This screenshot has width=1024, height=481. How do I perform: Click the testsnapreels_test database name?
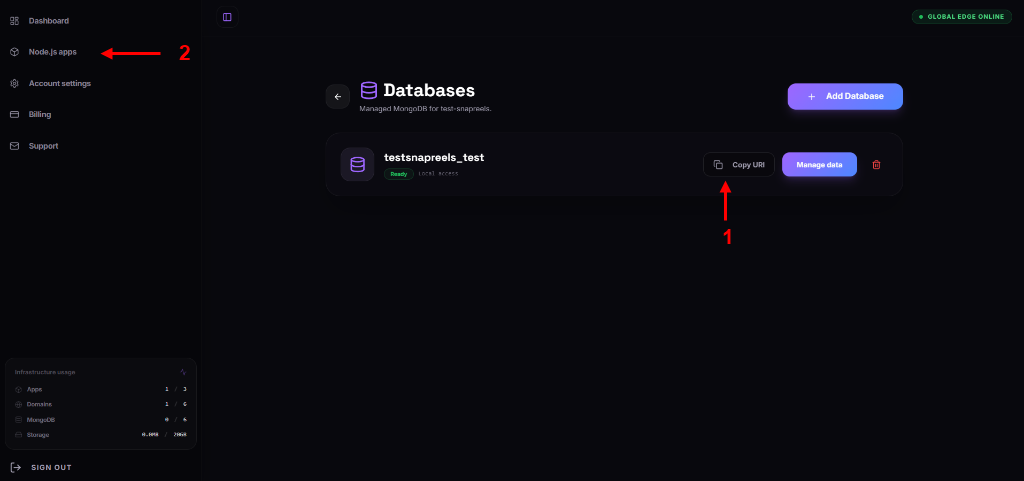pyautogui.click(x=434, y=157)
